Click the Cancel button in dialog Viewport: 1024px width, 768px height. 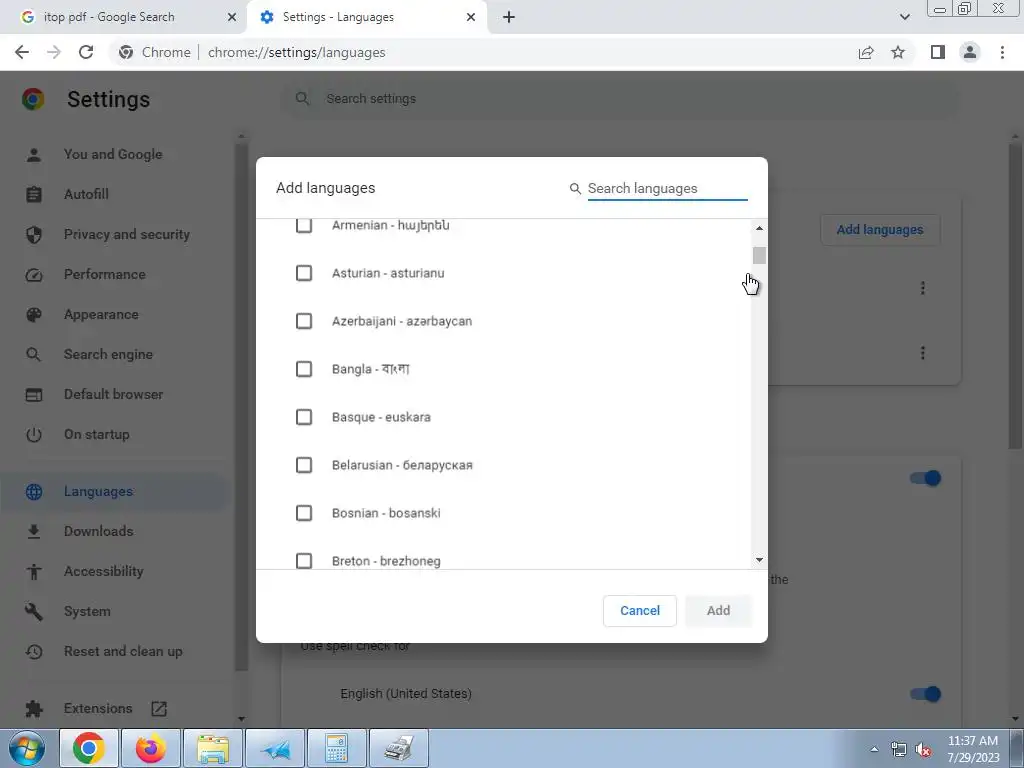point(639,611)
